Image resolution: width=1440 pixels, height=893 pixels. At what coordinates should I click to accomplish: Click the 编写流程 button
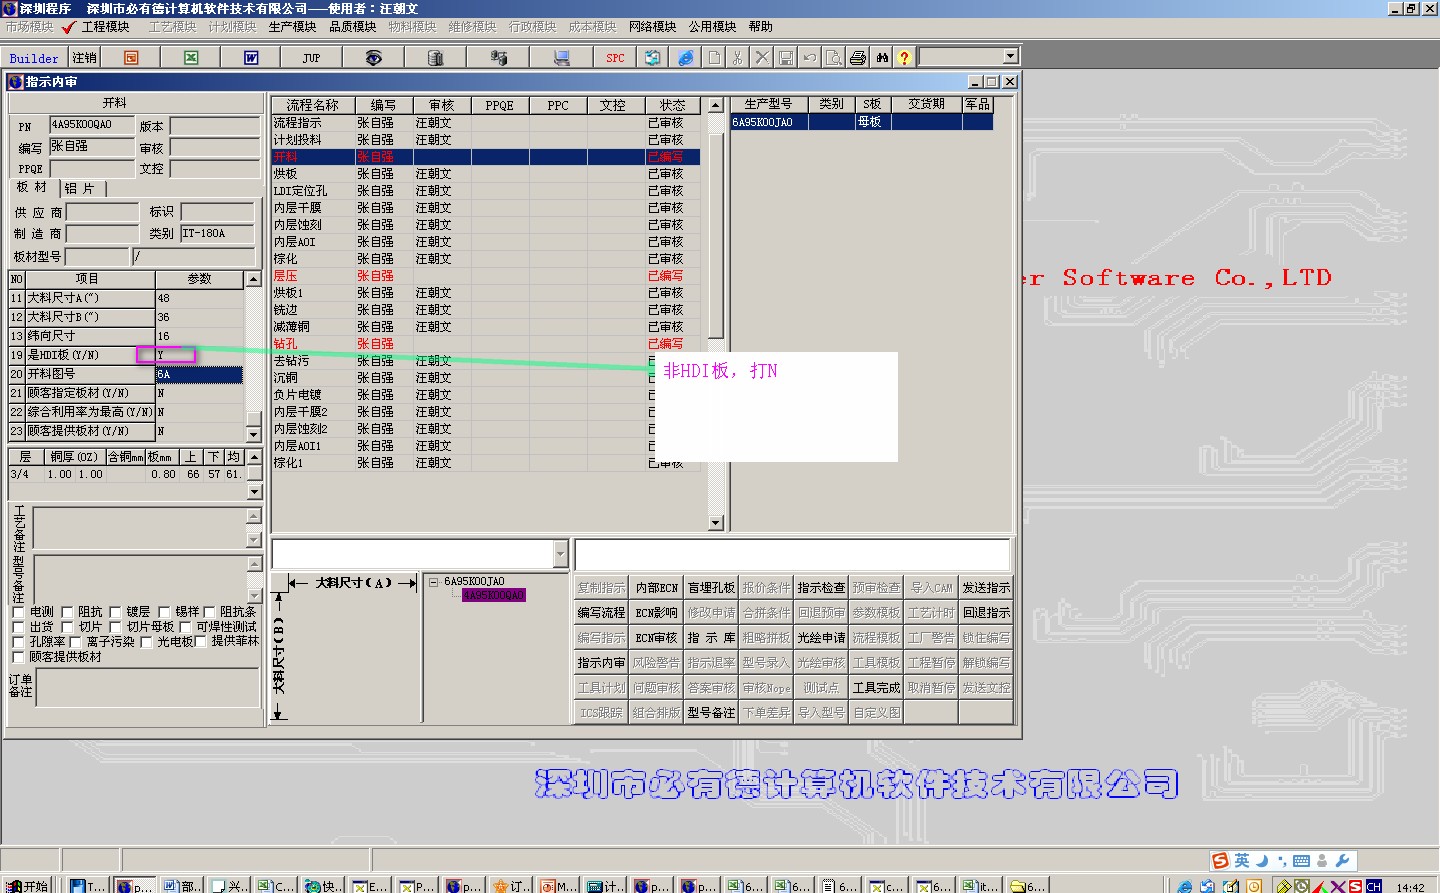(x=601, y=613)
